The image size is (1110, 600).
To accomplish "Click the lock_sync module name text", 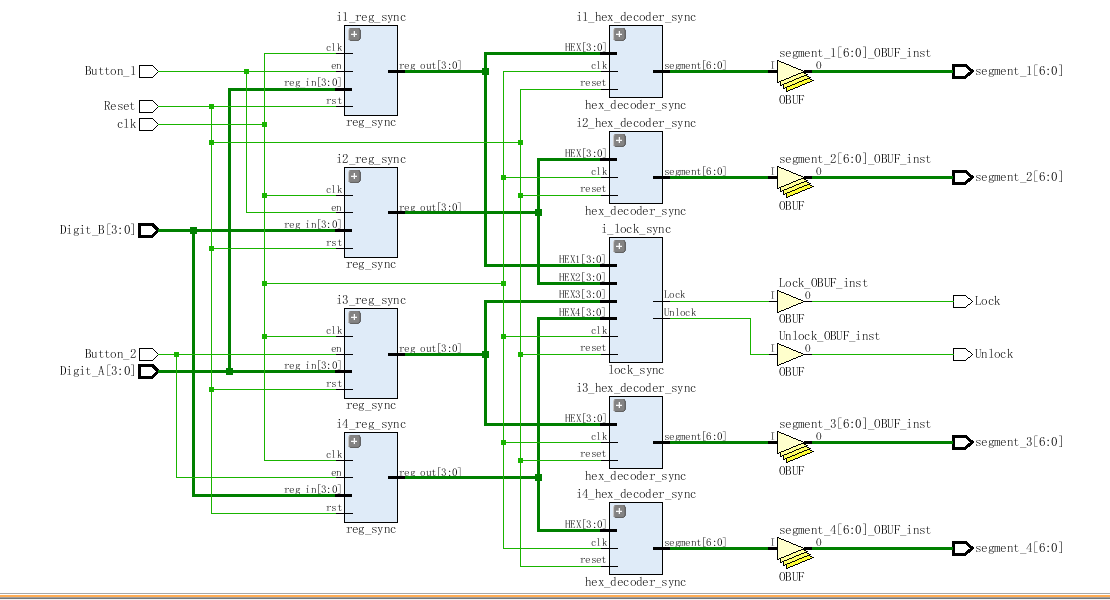I will (x=636, y=370).
